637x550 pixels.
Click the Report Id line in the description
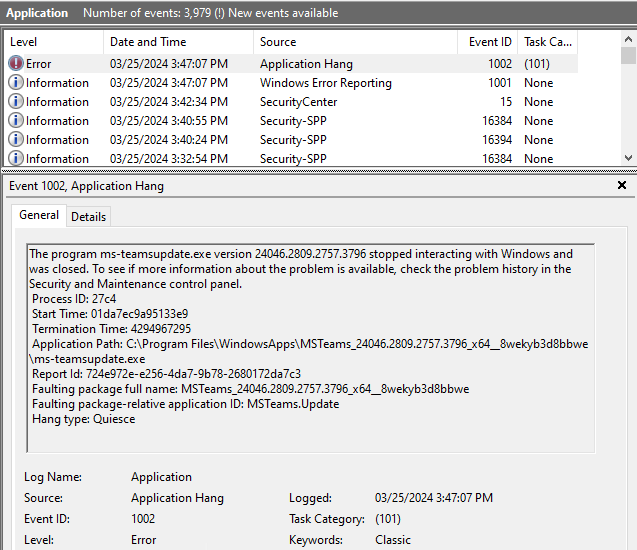point(167,374)
